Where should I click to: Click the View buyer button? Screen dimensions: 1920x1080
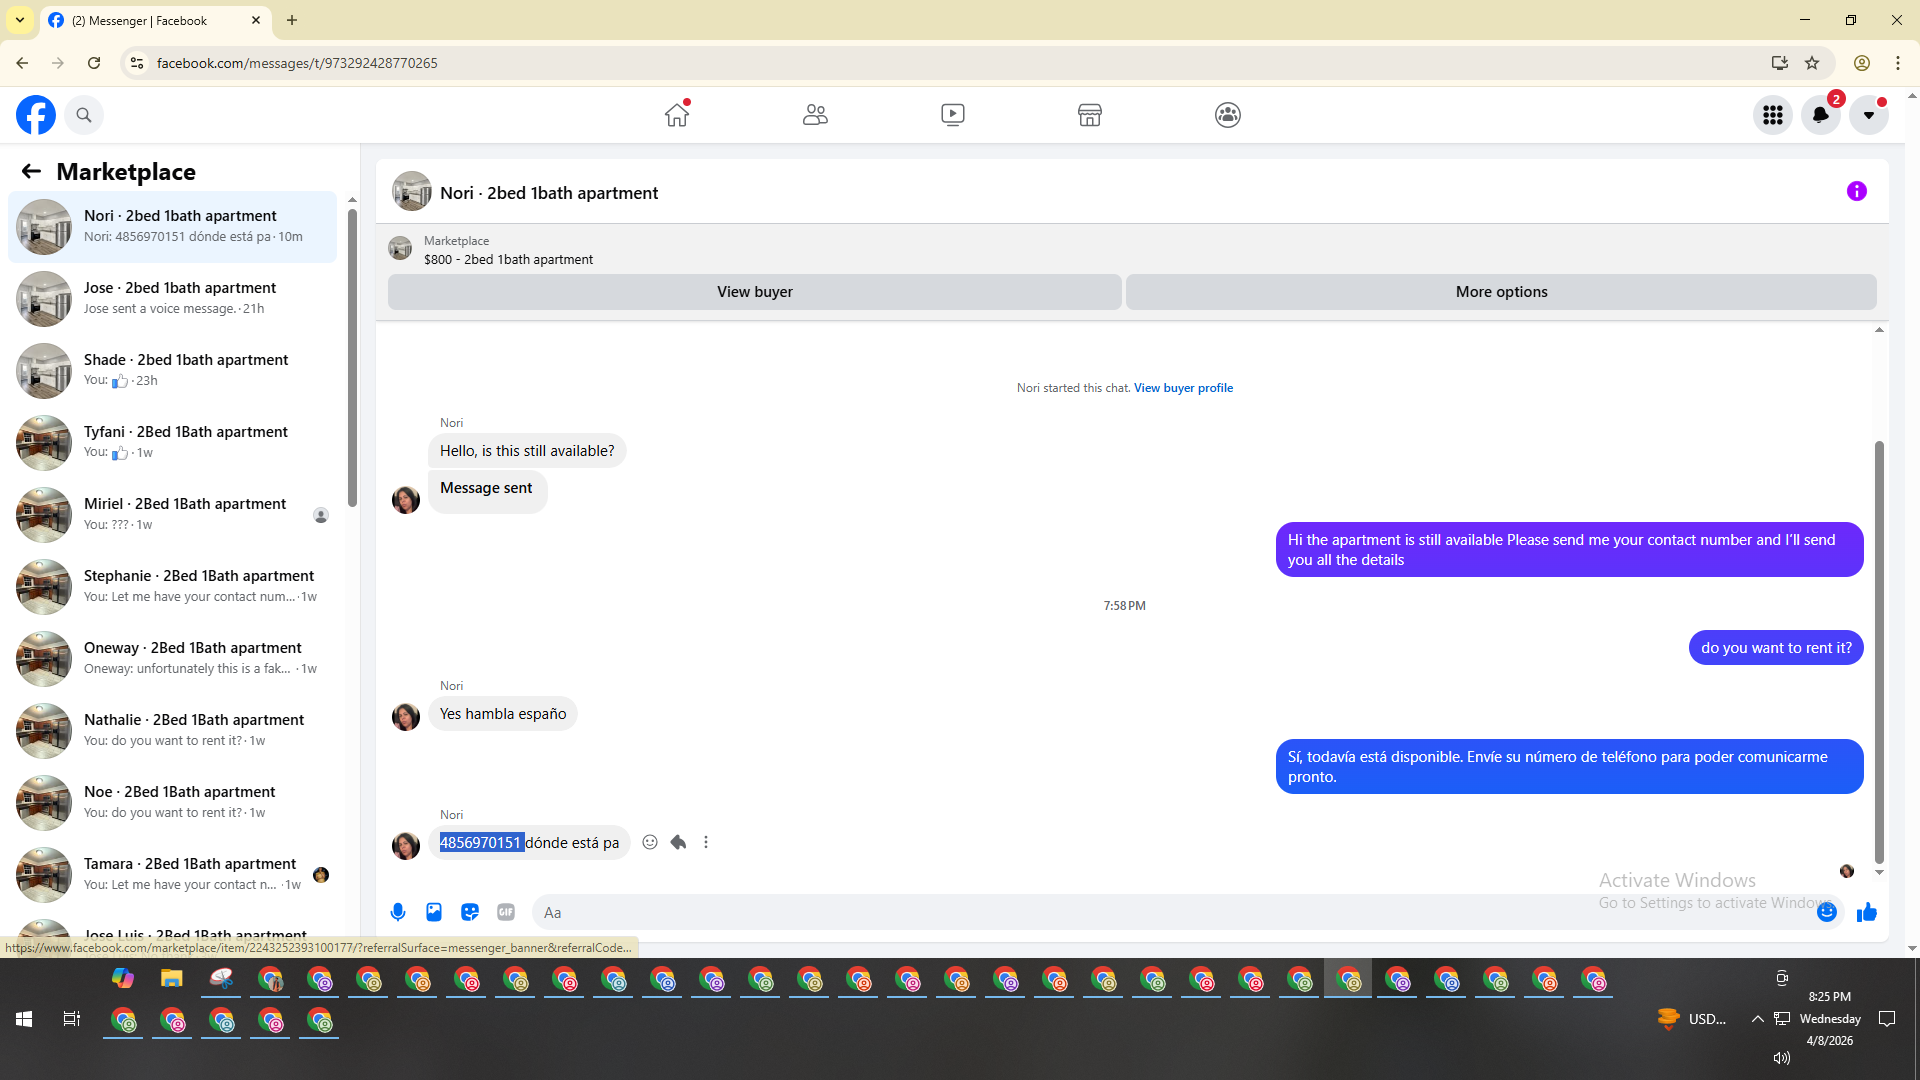point(754,292)
